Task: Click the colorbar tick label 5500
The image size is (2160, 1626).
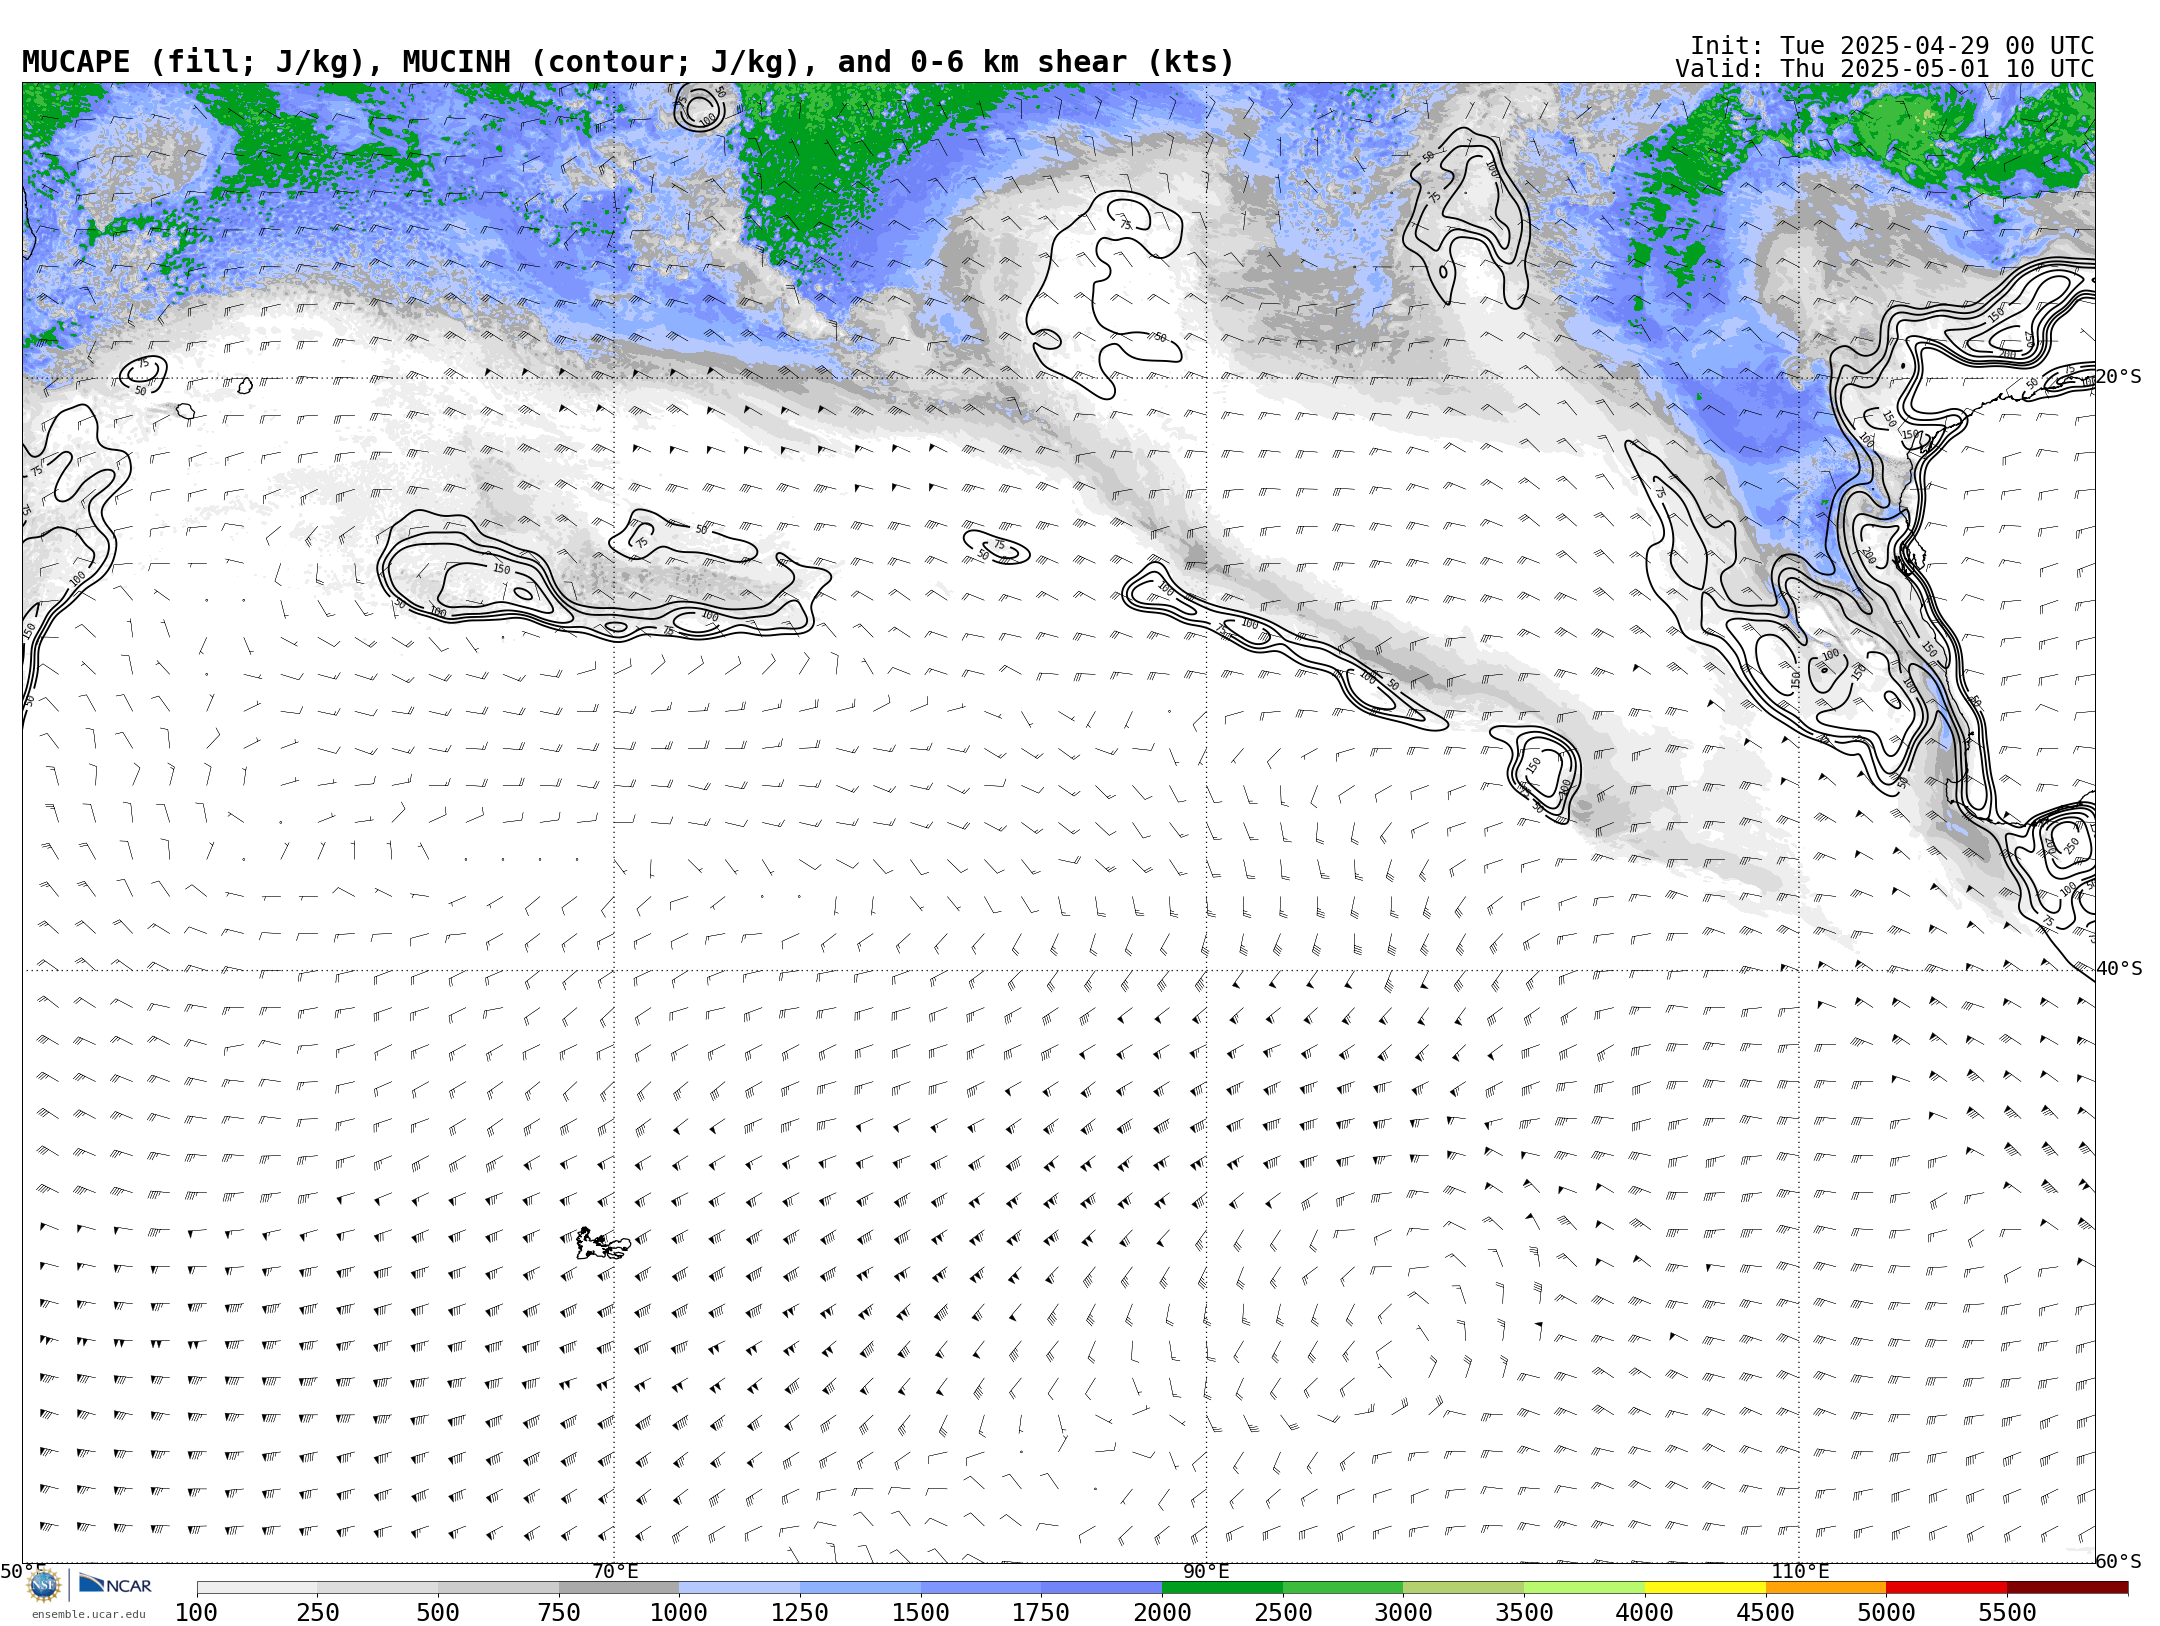Action: click(2007, 1613)
